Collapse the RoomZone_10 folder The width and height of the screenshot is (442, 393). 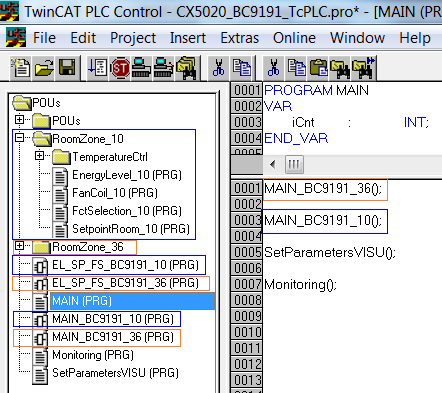pyautogui.click(x=20, y=137)
